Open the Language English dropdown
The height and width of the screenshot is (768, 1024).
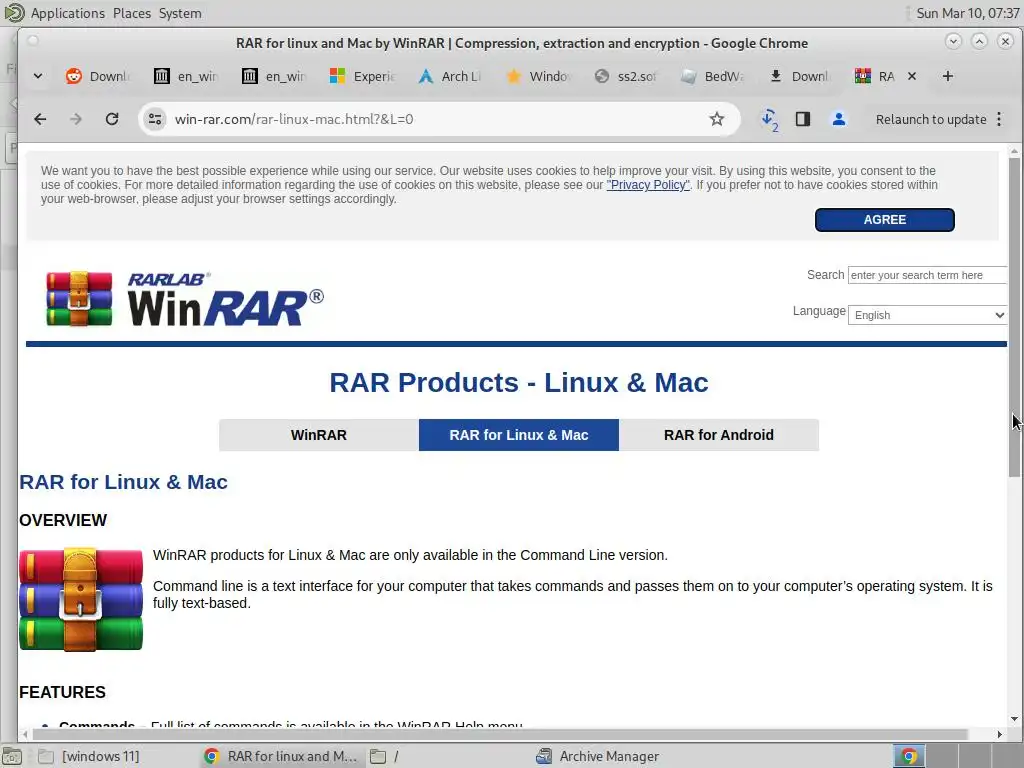pyautogui.click(x=927, y=315)
